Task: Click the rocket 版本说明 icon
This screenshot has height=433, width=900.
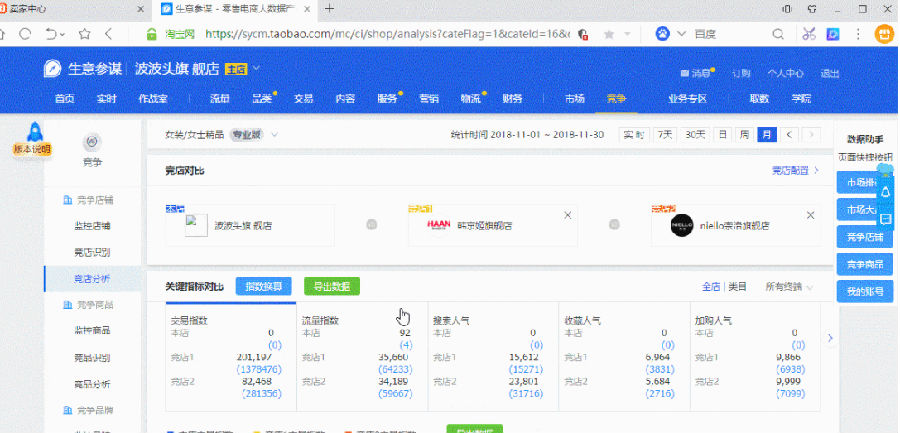Action: pos(32,136)
